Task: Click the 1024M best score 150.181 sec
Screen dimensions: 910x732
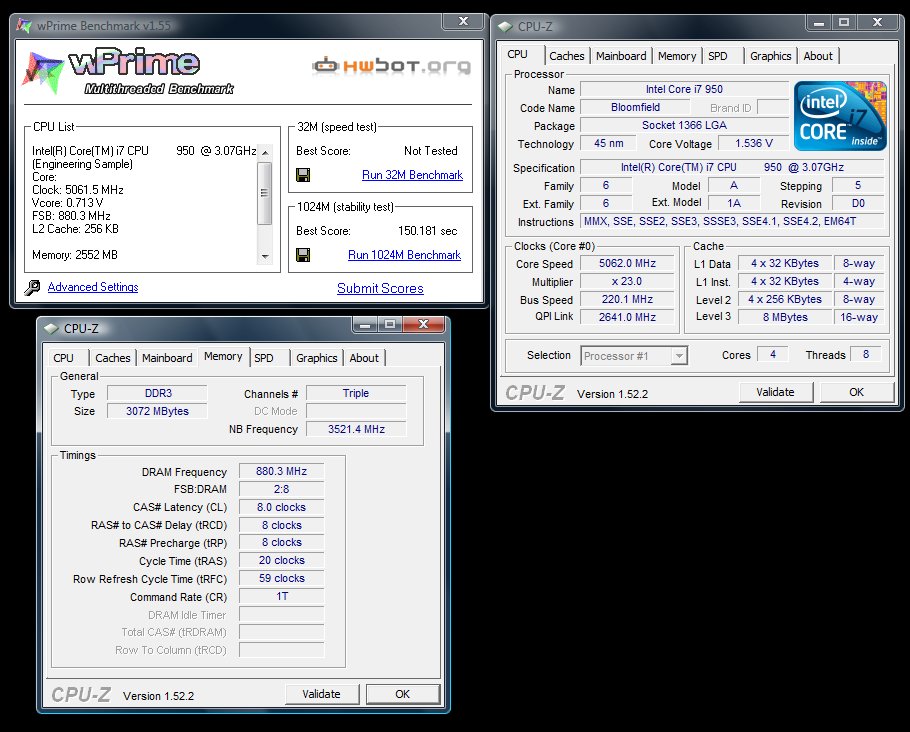Action: click(x=428, y=231)
